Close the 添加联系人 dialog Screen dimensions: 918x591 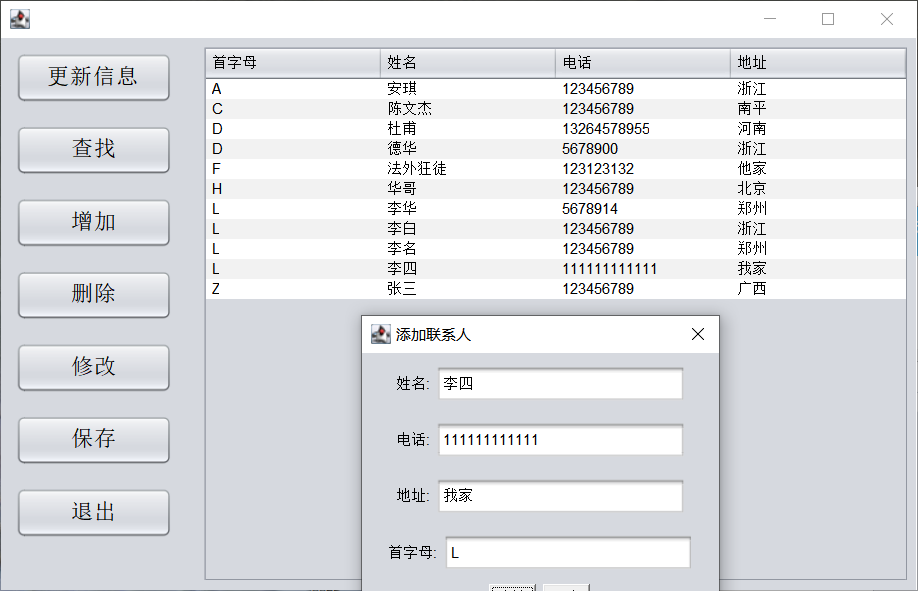point(697,334)
